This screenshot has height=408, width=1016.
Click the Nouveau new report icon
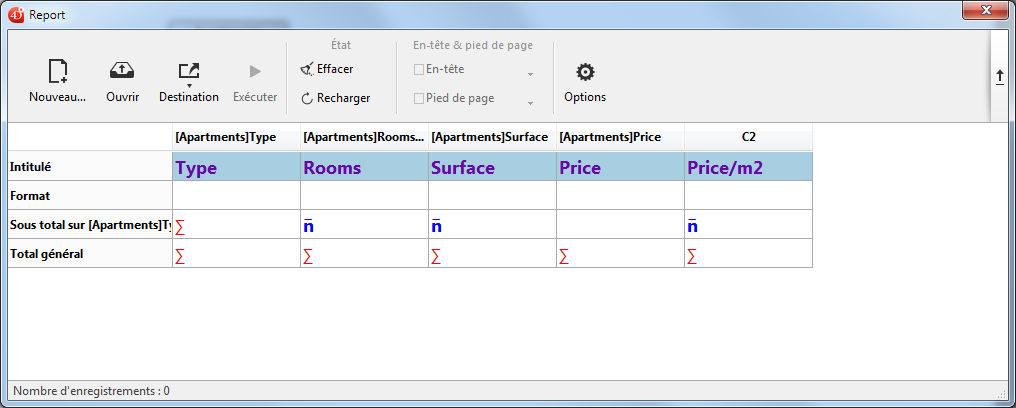(x=57, y=71)
